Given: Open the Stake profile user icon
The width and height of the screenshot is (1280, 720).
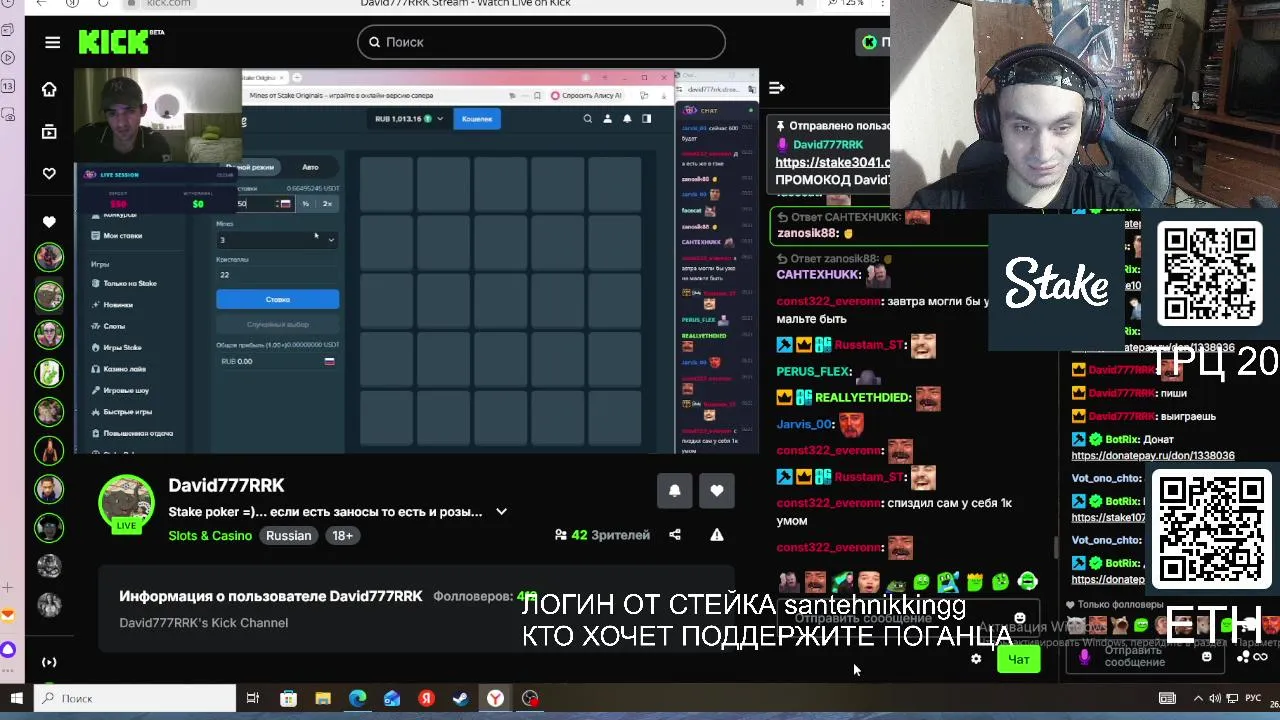Looking at the screenshot, I should click(x=607, y=119).
